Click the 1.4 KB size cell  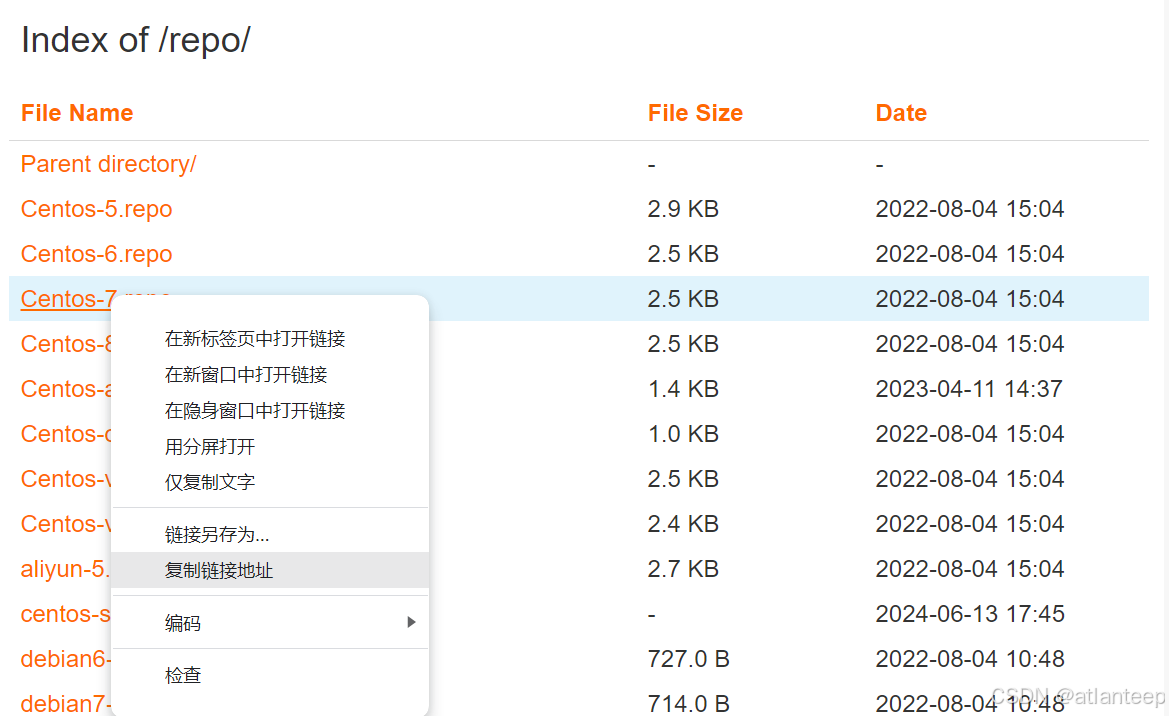683,389
